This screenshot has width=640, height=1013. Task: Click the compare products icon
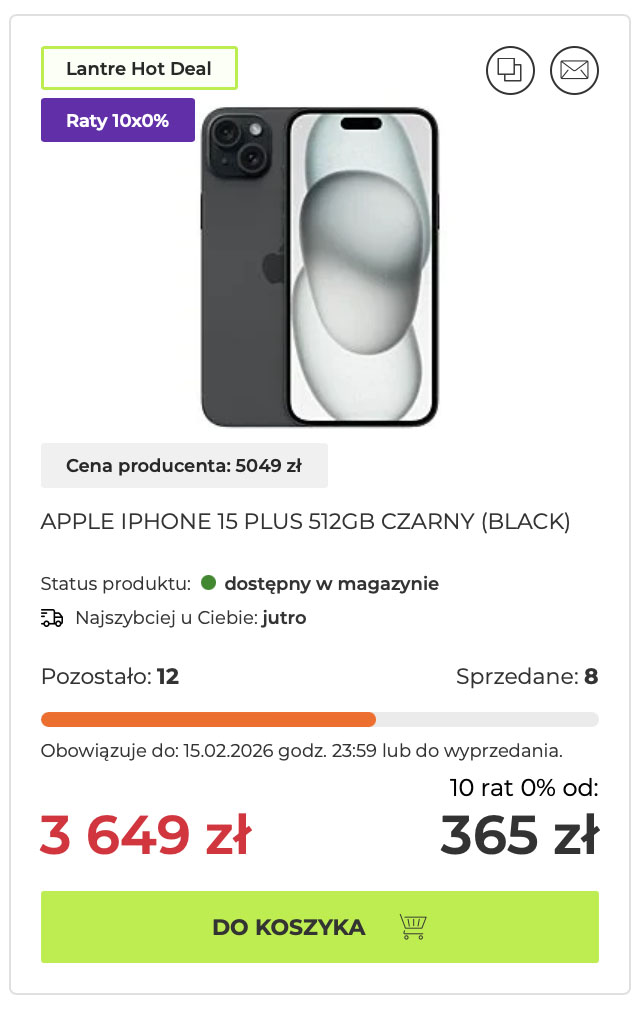pos(510,70)
